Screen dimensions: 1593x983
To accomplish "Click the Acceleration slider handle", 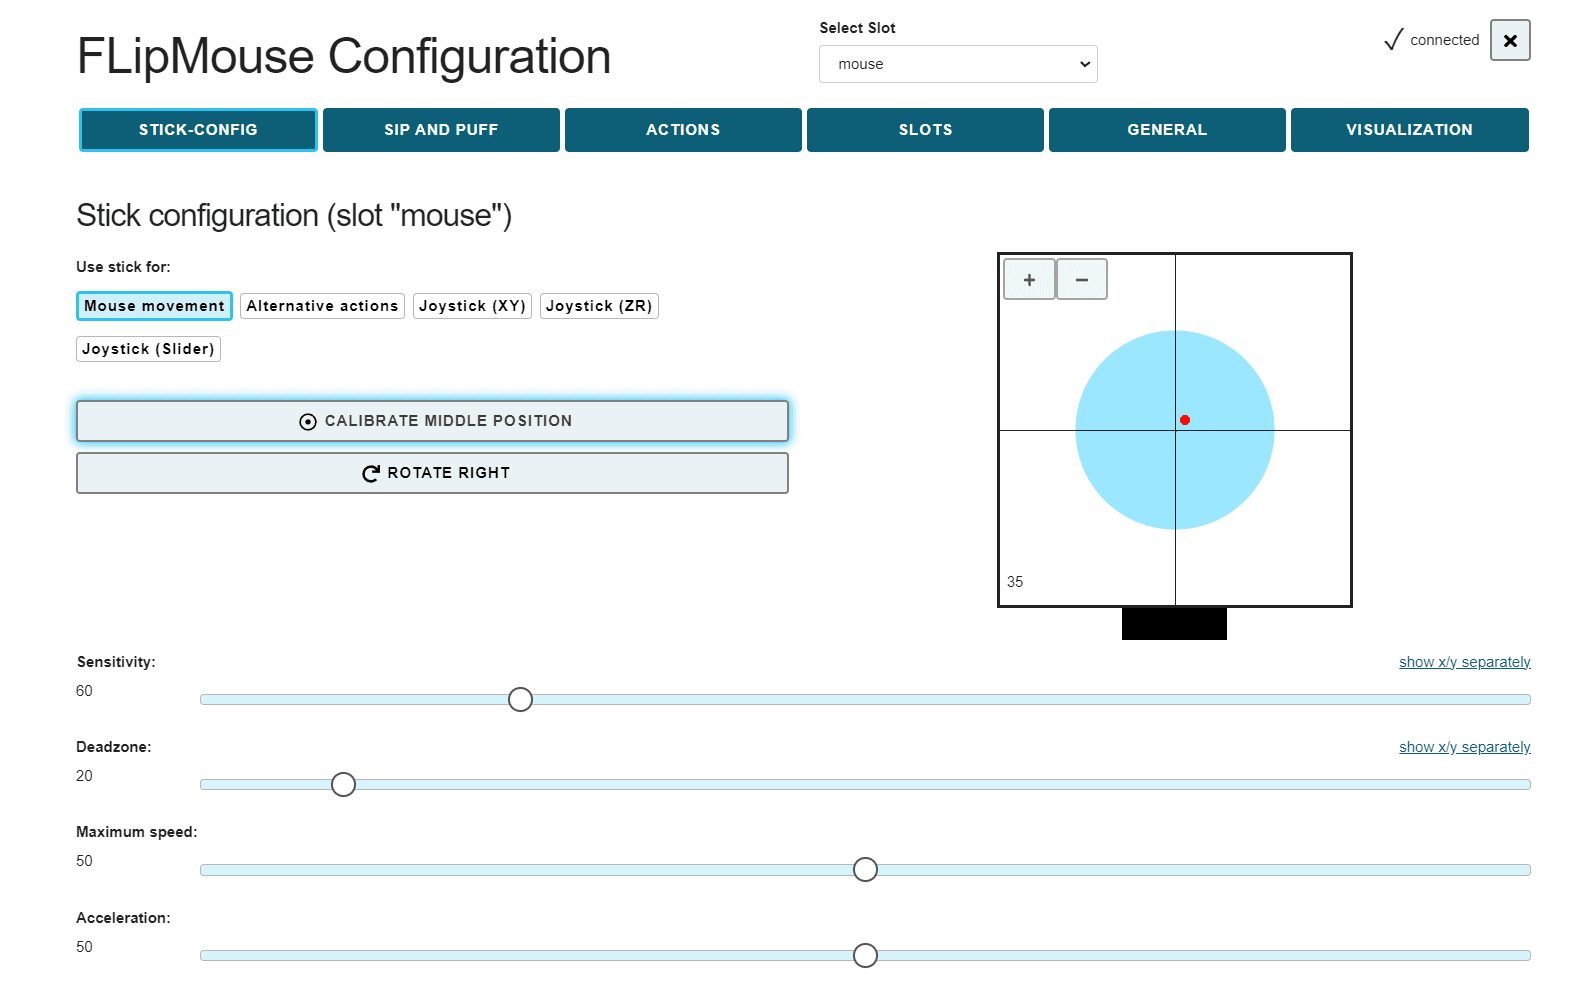I will 865,955.
